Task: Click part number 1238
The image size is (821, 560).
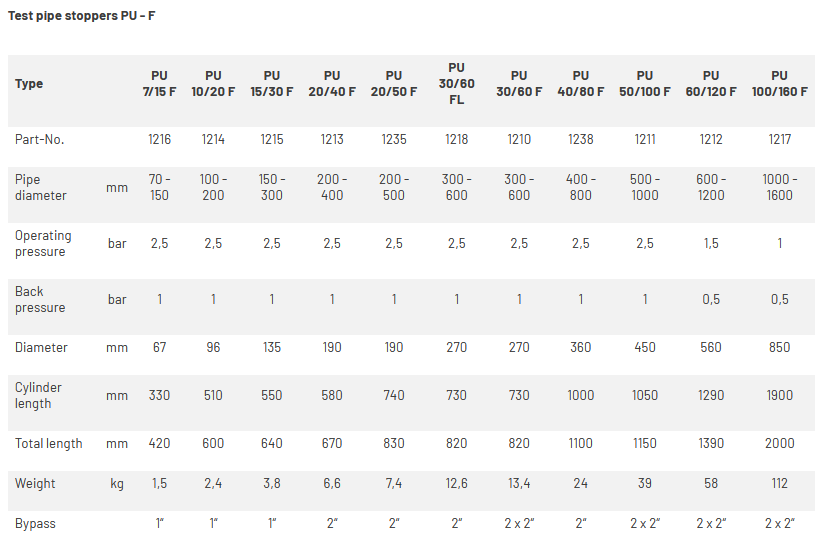Action: (581, 139)
